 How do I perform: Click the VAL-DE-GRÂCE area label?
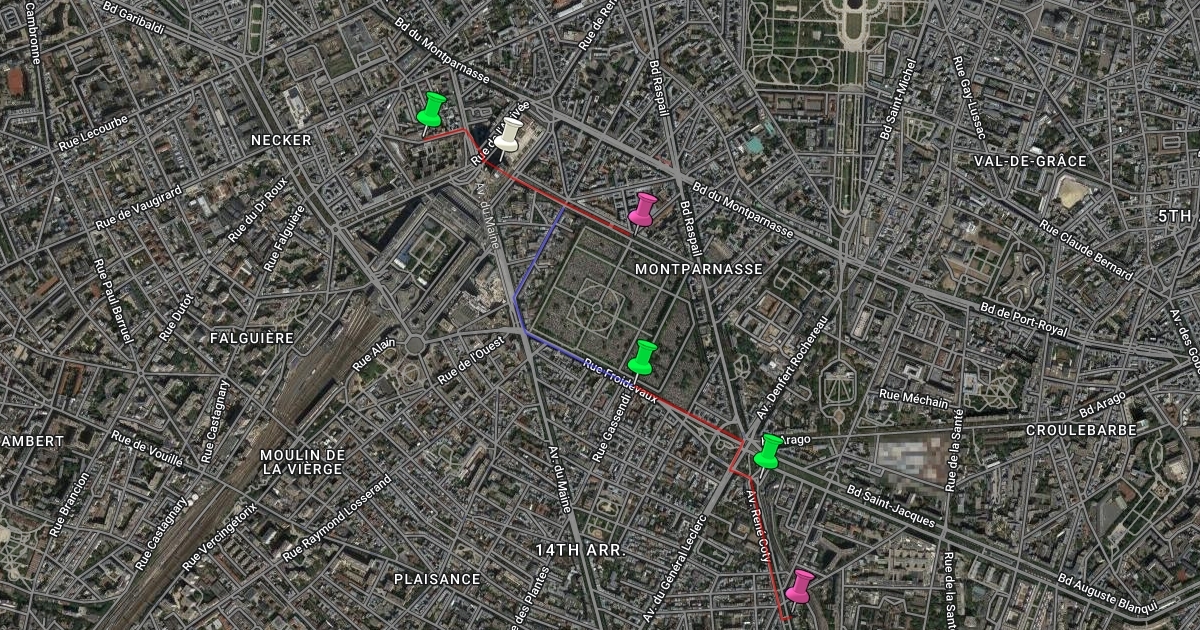click(x=1029, y=161)
